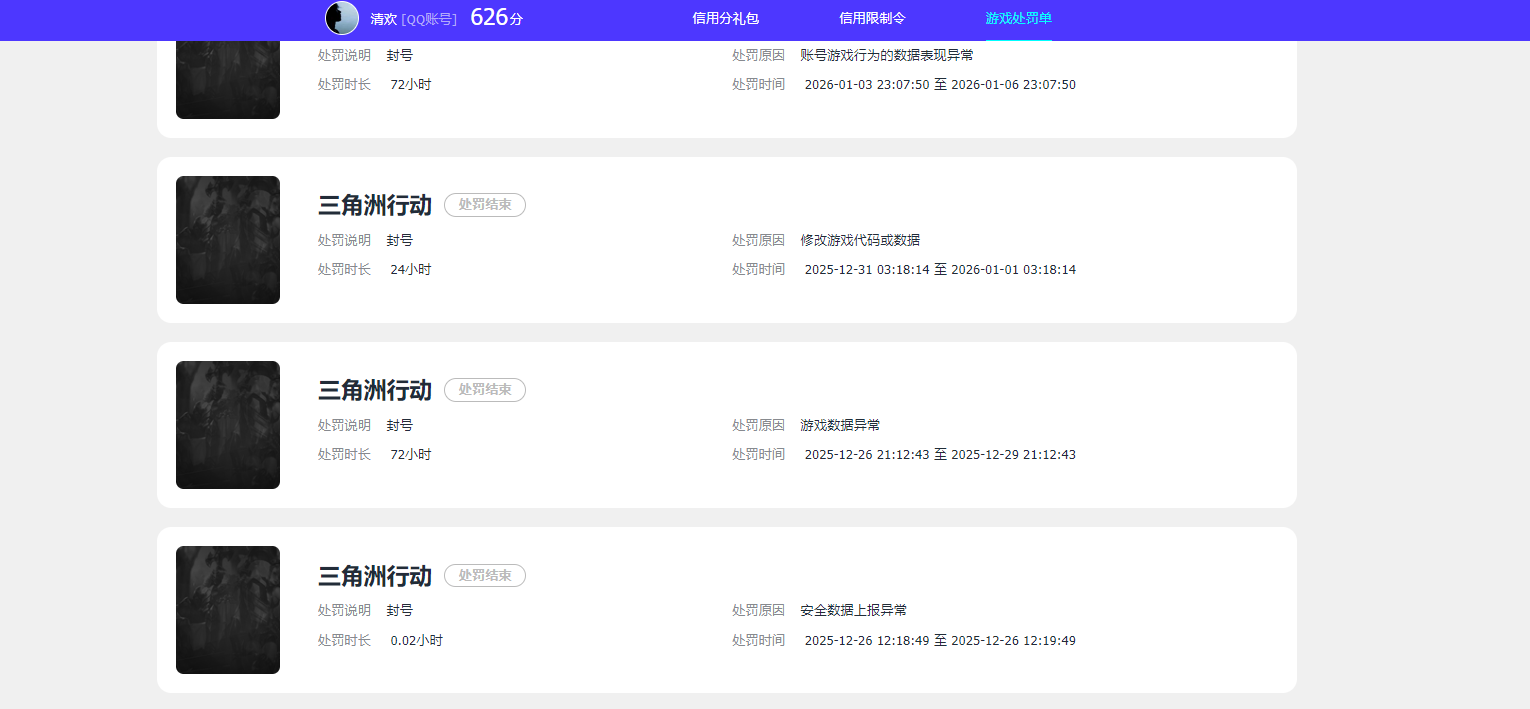The height and width of the screenshot is (709, 1530).
Task: Click game thumbnail for 游戏数据异常 record
Action: [x=228, y=425]
